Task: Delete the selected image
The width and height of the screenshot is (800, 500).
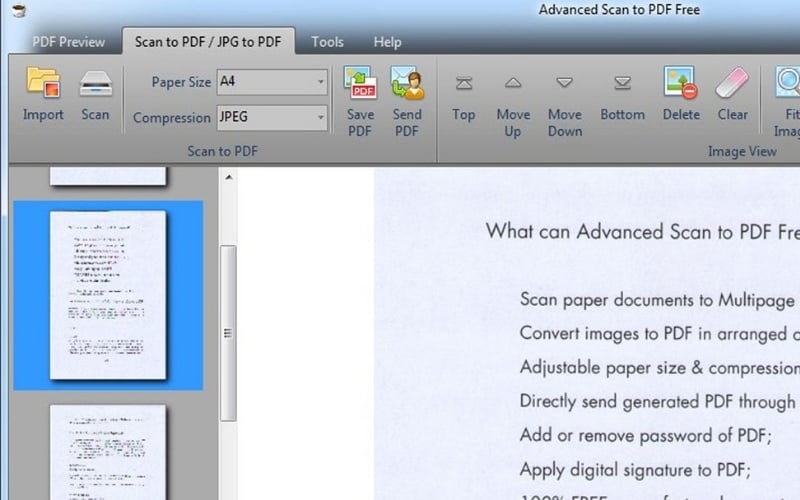Action: [x=681, y=82]
